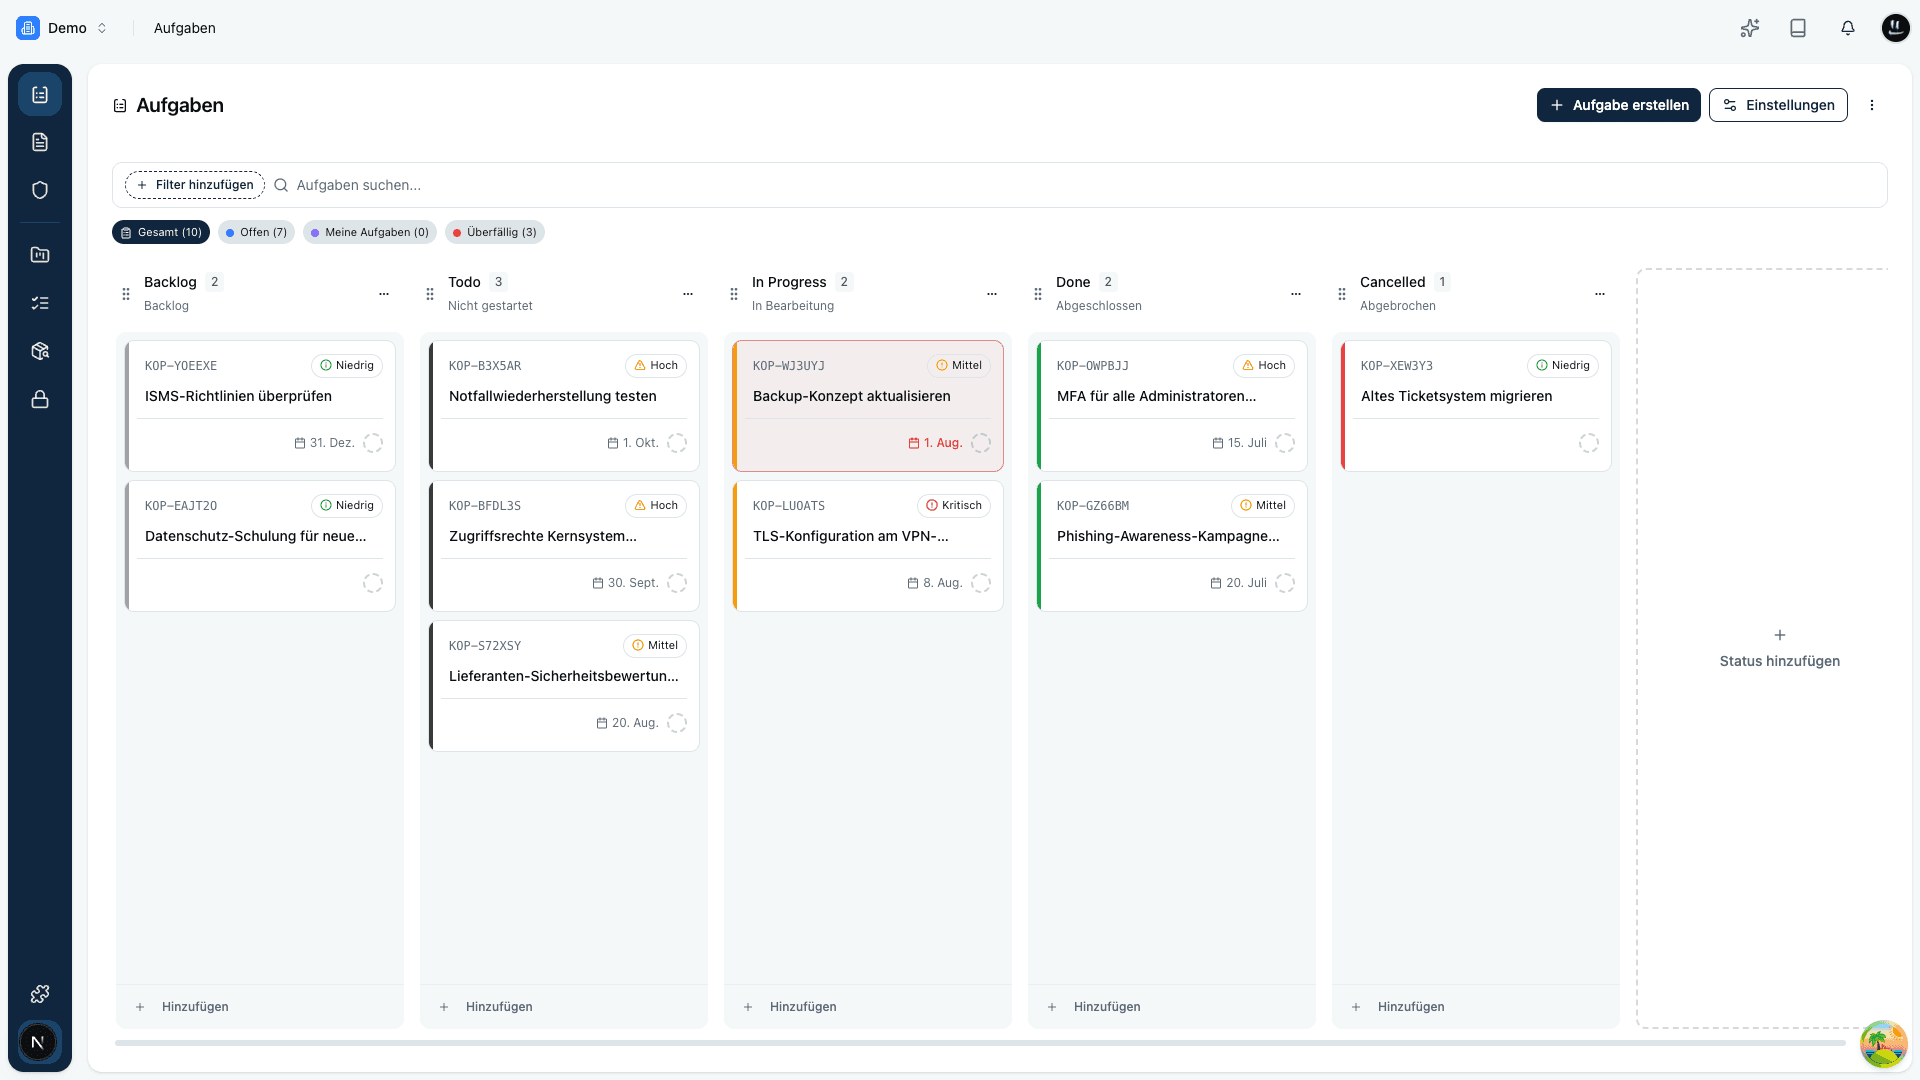Viewport: 1920px width, 1080px height.
Task: Open the user avatar in the top right
Action: point(1895,28)
